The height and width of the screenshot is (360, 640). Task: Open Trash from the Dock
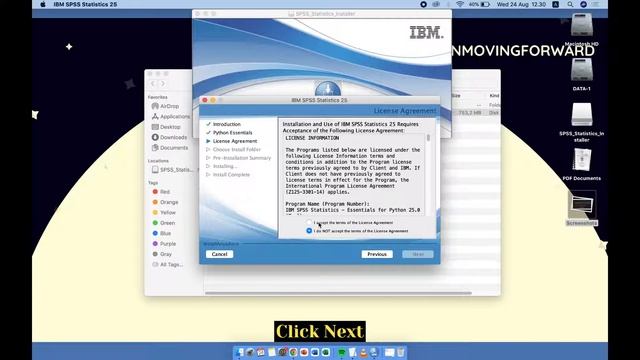point(400,352)
